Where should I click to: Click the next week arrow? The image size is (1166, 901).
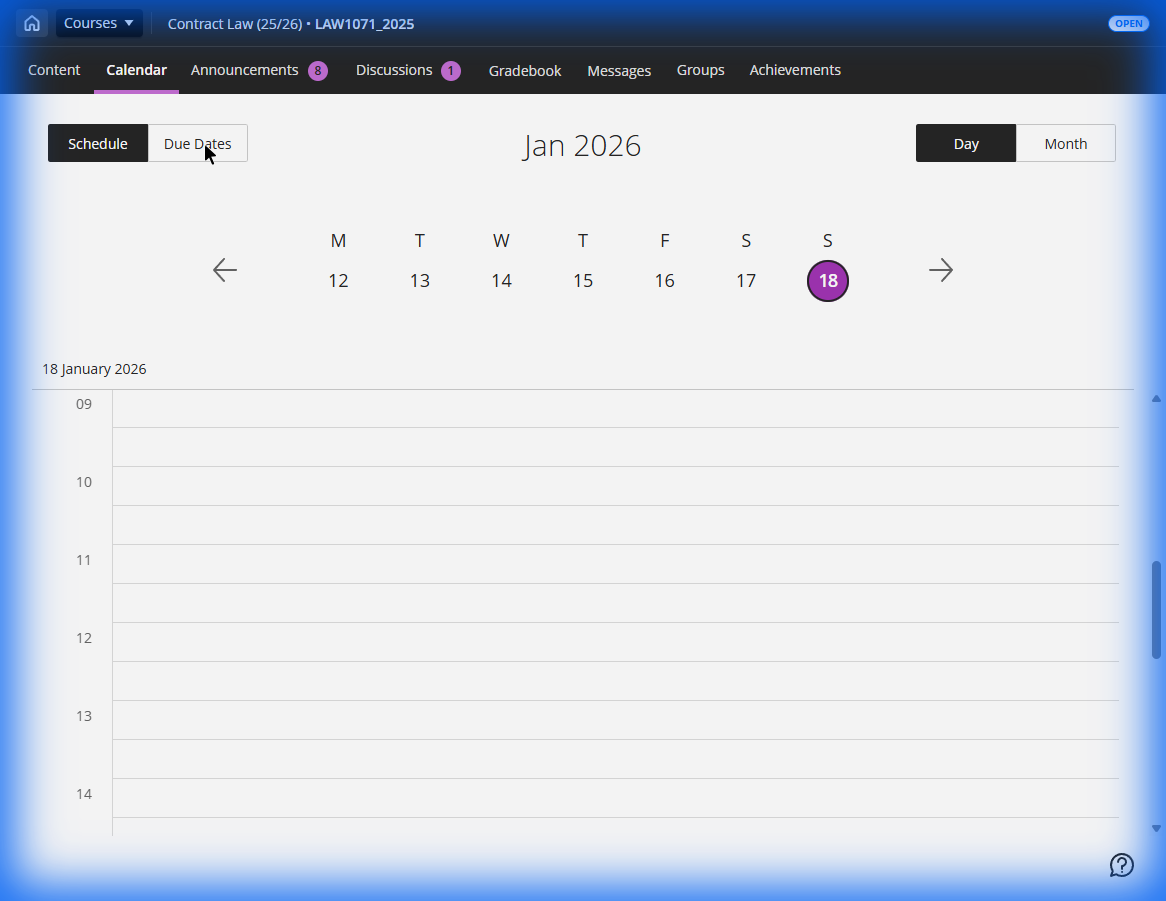pos(941,270)
